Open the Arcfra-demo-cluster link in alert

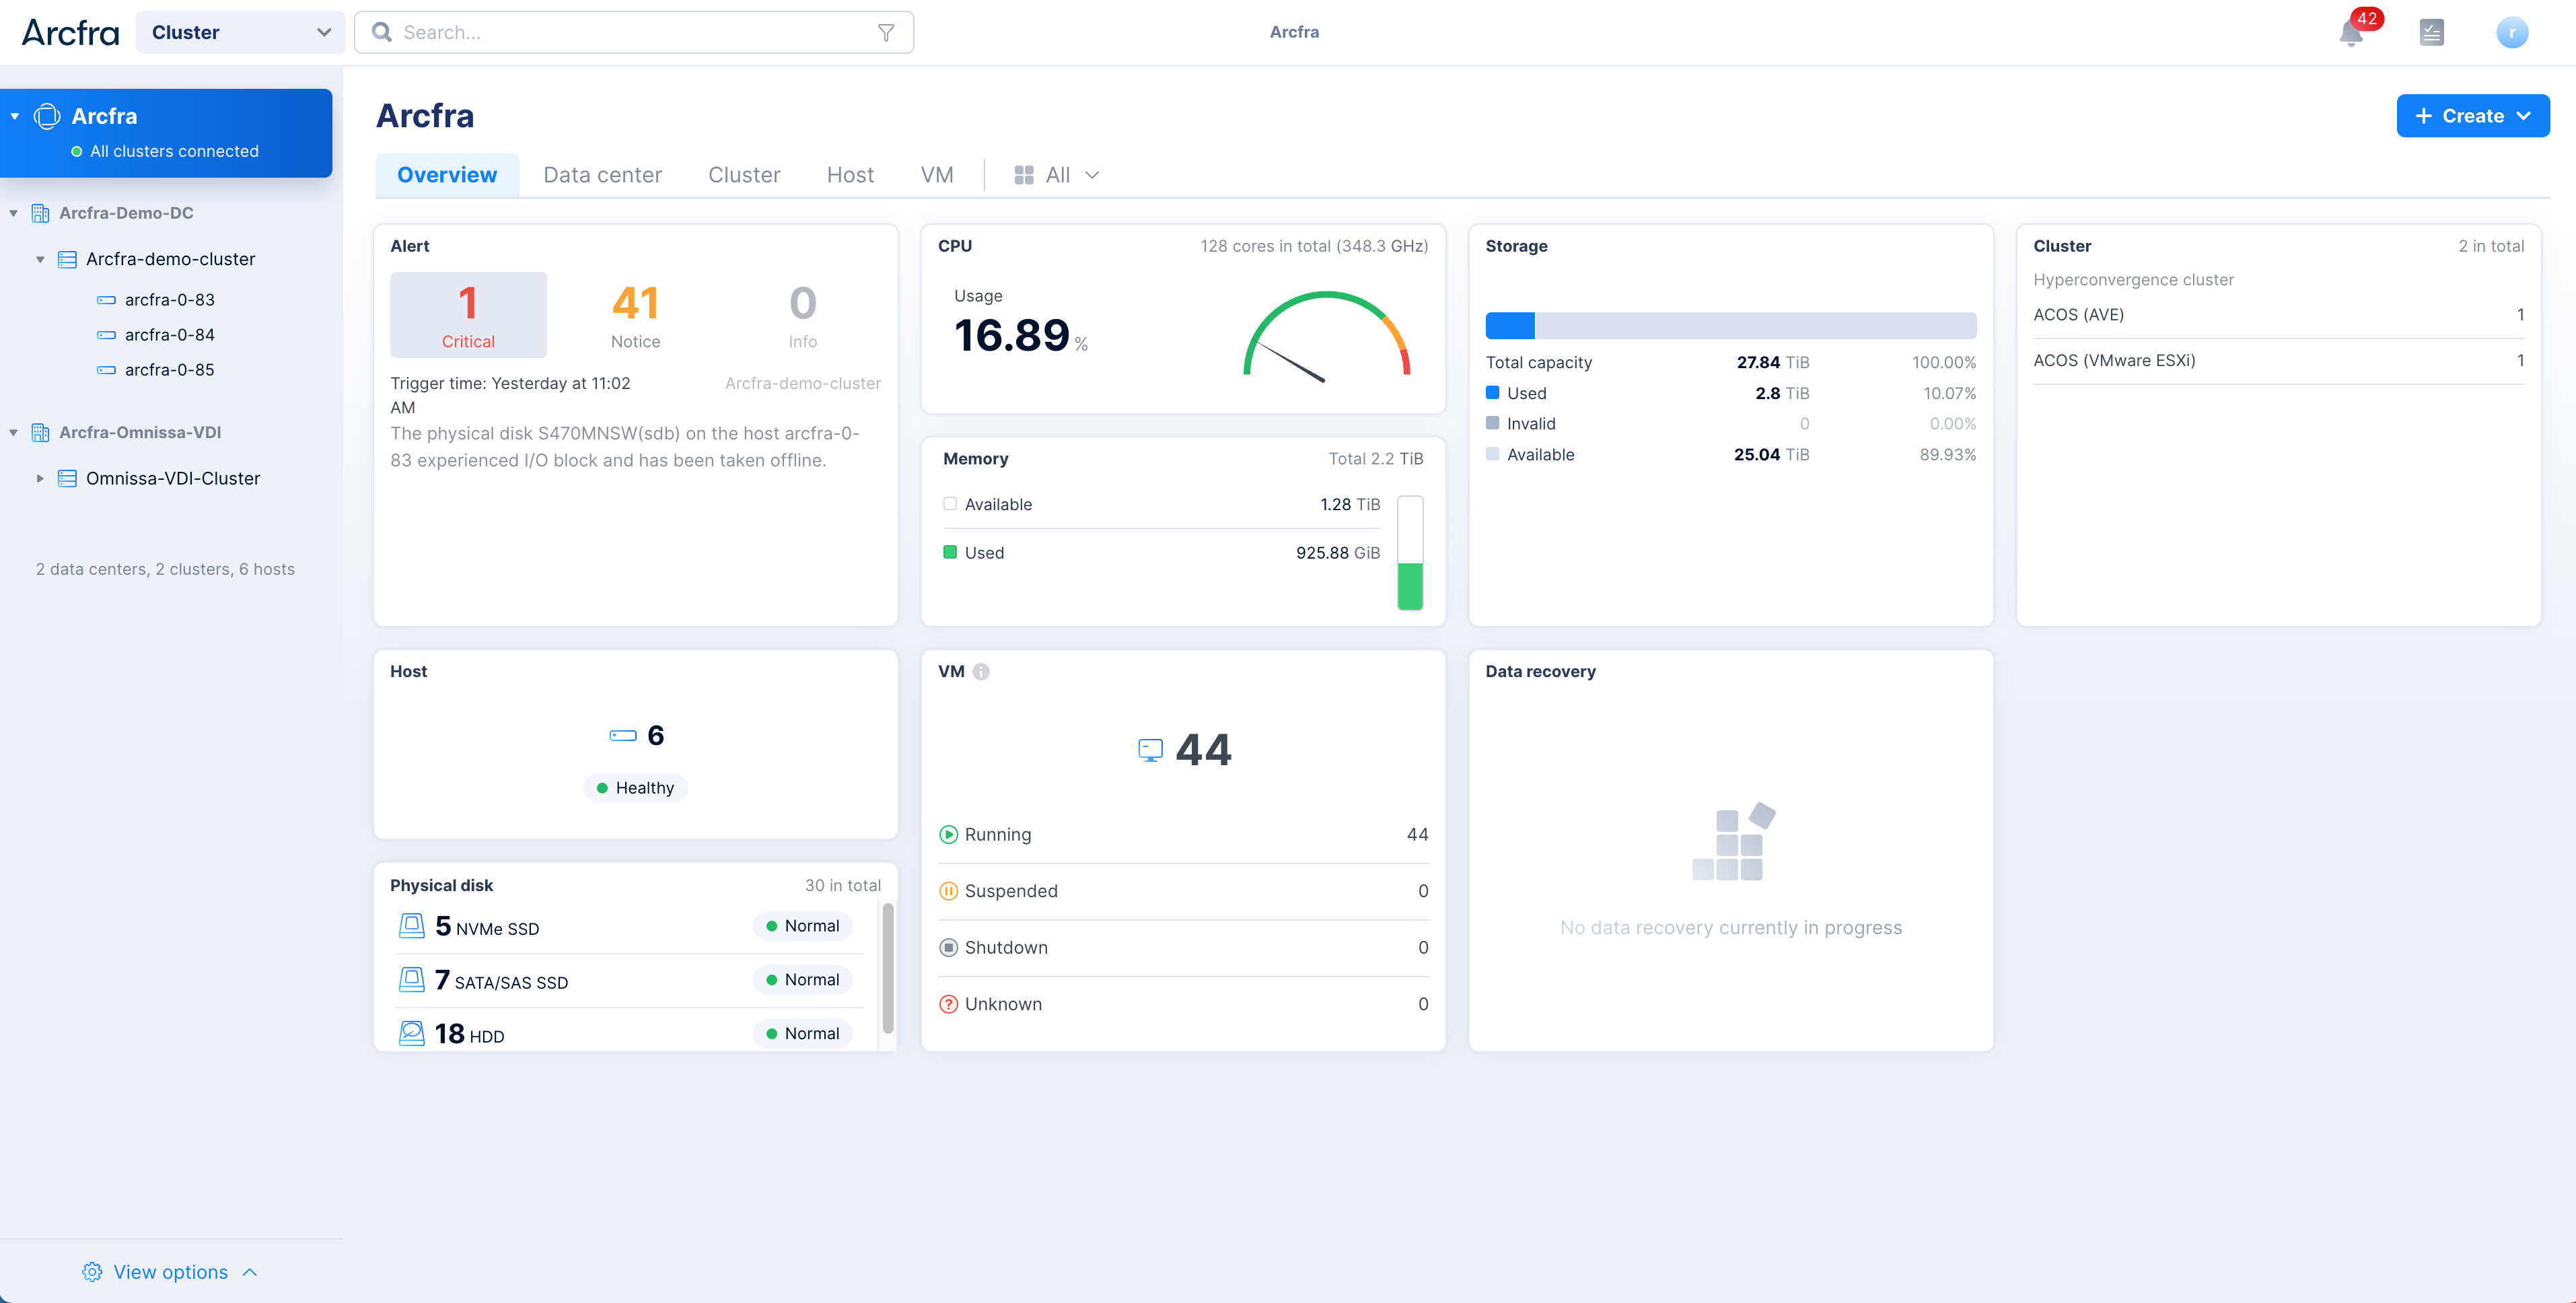[802, 383]
